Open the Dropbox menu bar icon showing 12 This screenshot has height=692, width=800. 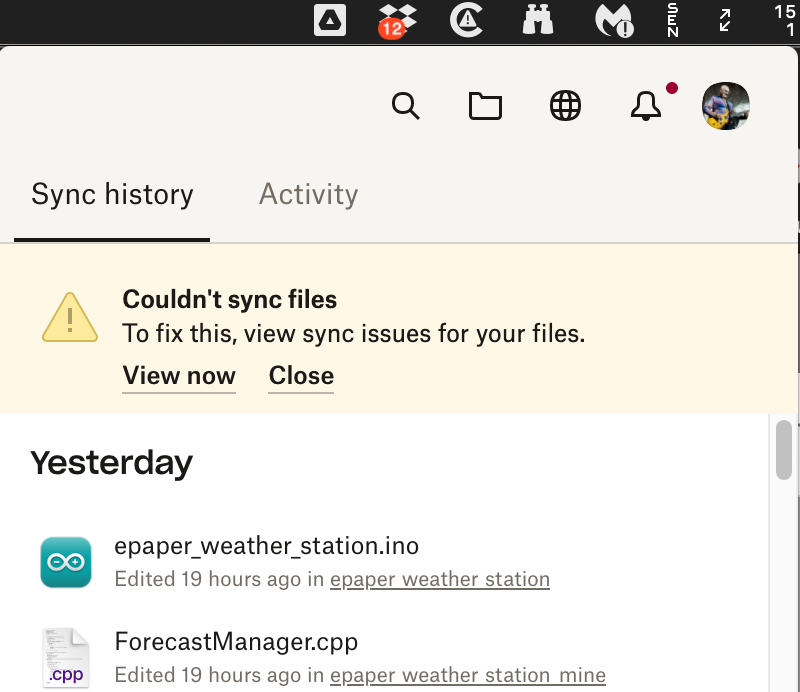pos(394,20)
